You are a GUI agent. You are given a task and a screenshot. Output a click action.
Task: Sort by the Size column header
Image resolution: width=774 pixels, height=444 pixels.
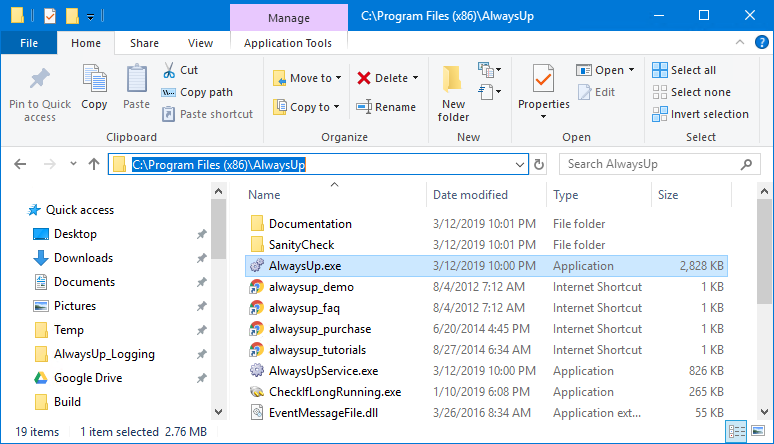click(668, 195)
